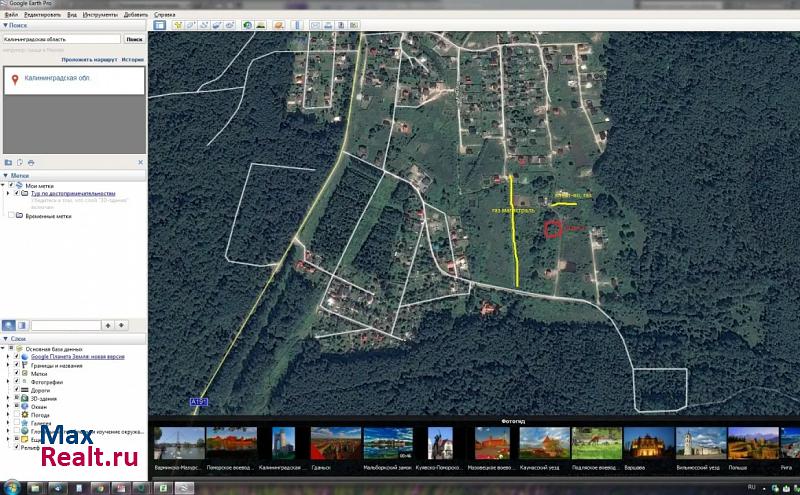
Task: Toggle the sunlight icon in toolbar
Action: click(x=261, y=25)
